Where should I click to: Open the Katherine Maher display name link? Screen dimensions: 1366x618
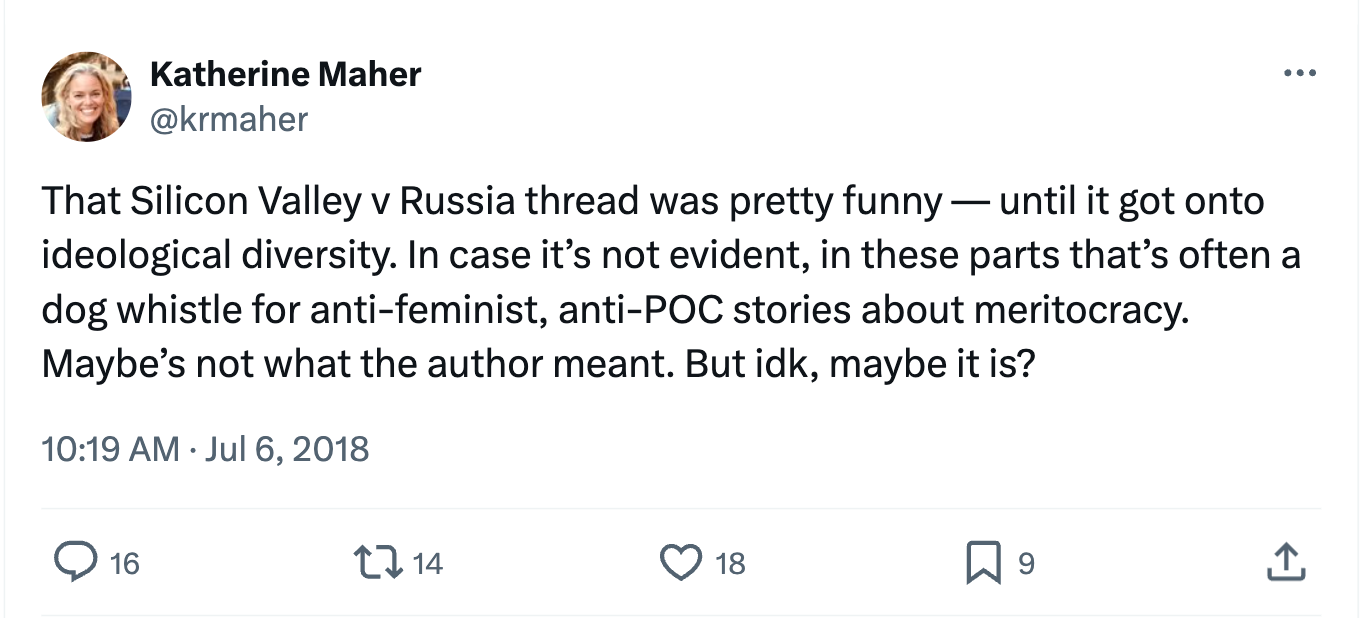coord(285,73)
